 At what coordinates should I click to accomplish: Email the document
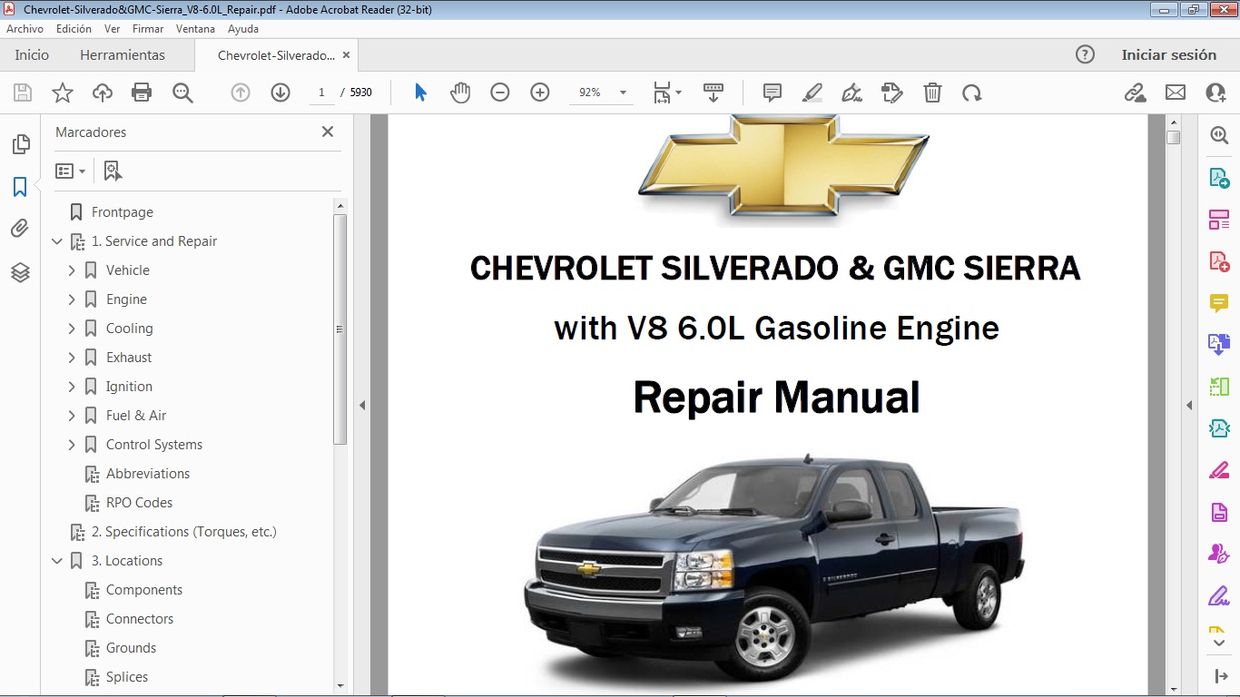(1175, 92)
